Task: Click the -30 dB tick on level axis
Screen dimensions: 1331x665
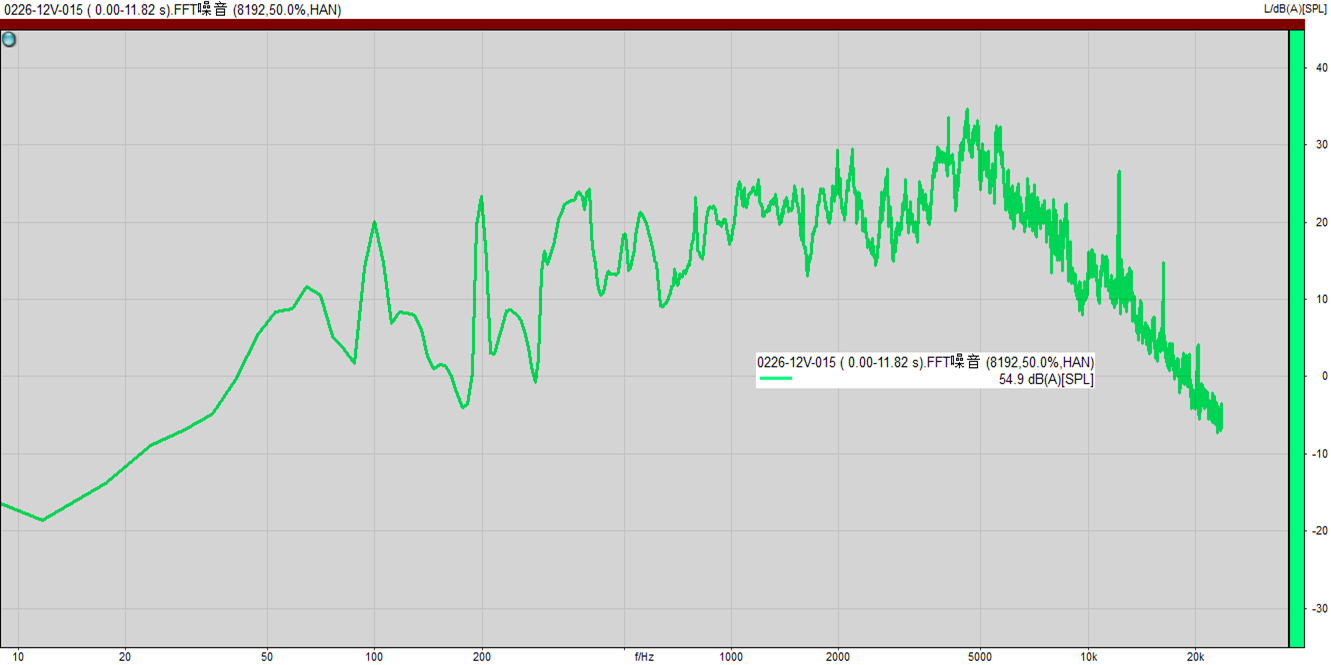Action: click(1319, 609)
